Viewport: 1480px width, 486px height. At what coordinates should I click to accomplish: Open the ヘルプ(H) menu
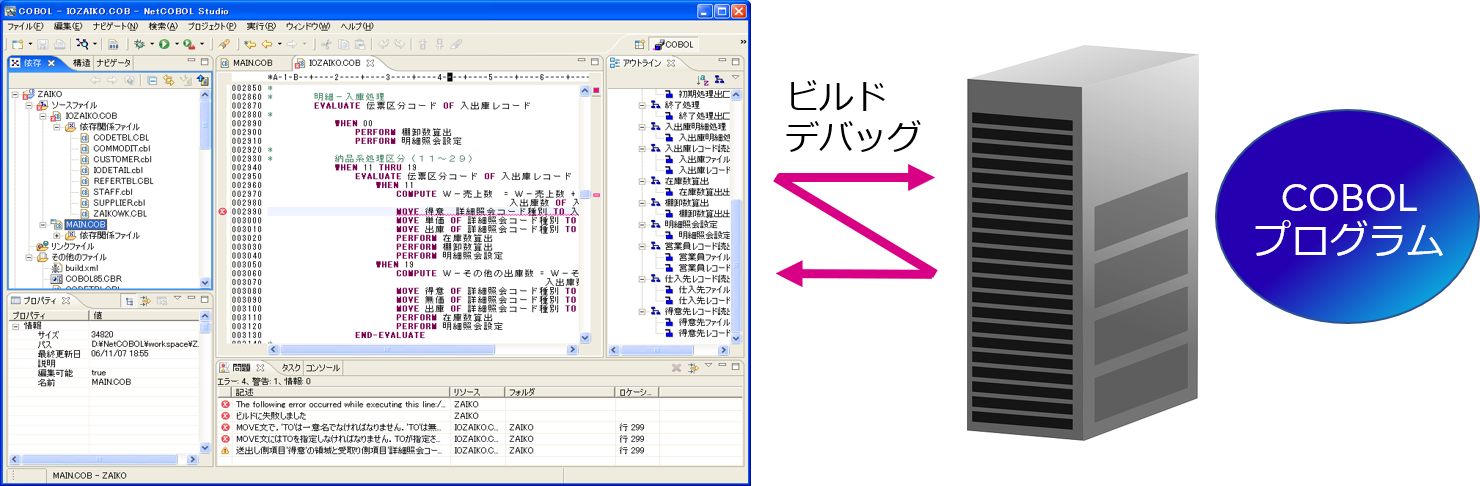[x=357, y=25]
